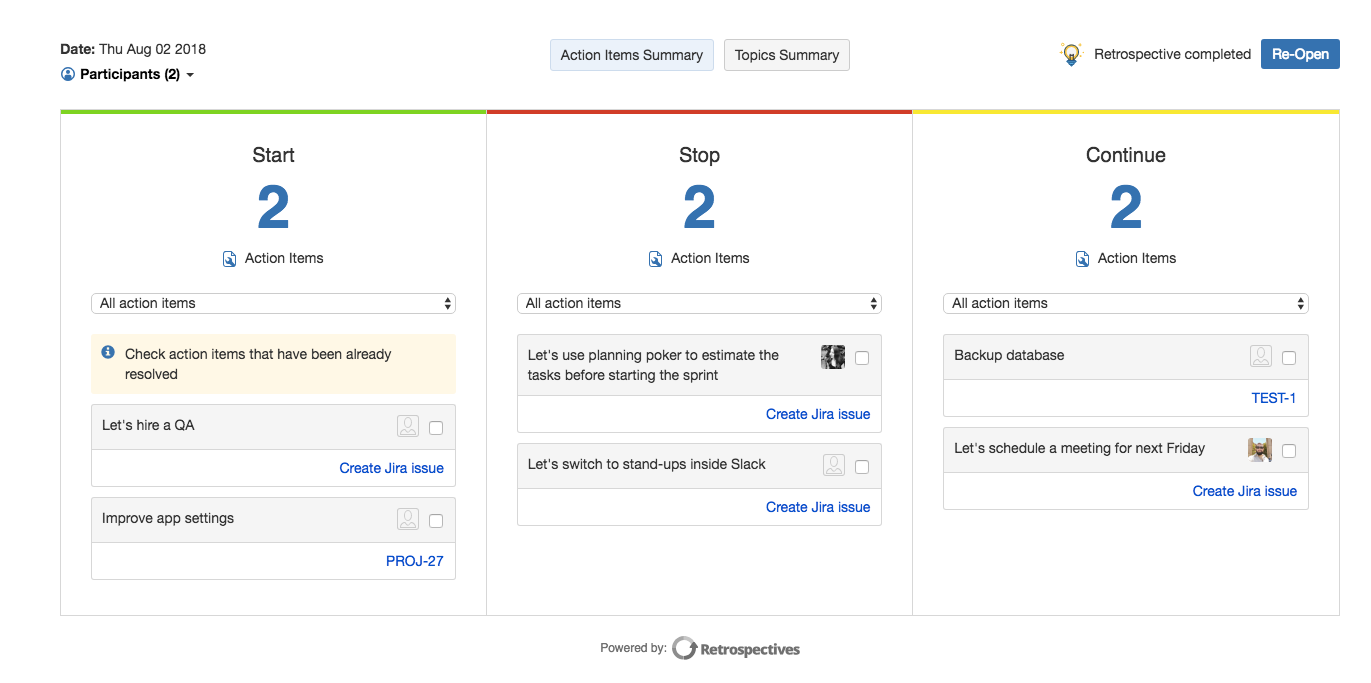Click the text Let's hire a QA
The width and height of the screenshot is (1371, 683).
[148, 425]
